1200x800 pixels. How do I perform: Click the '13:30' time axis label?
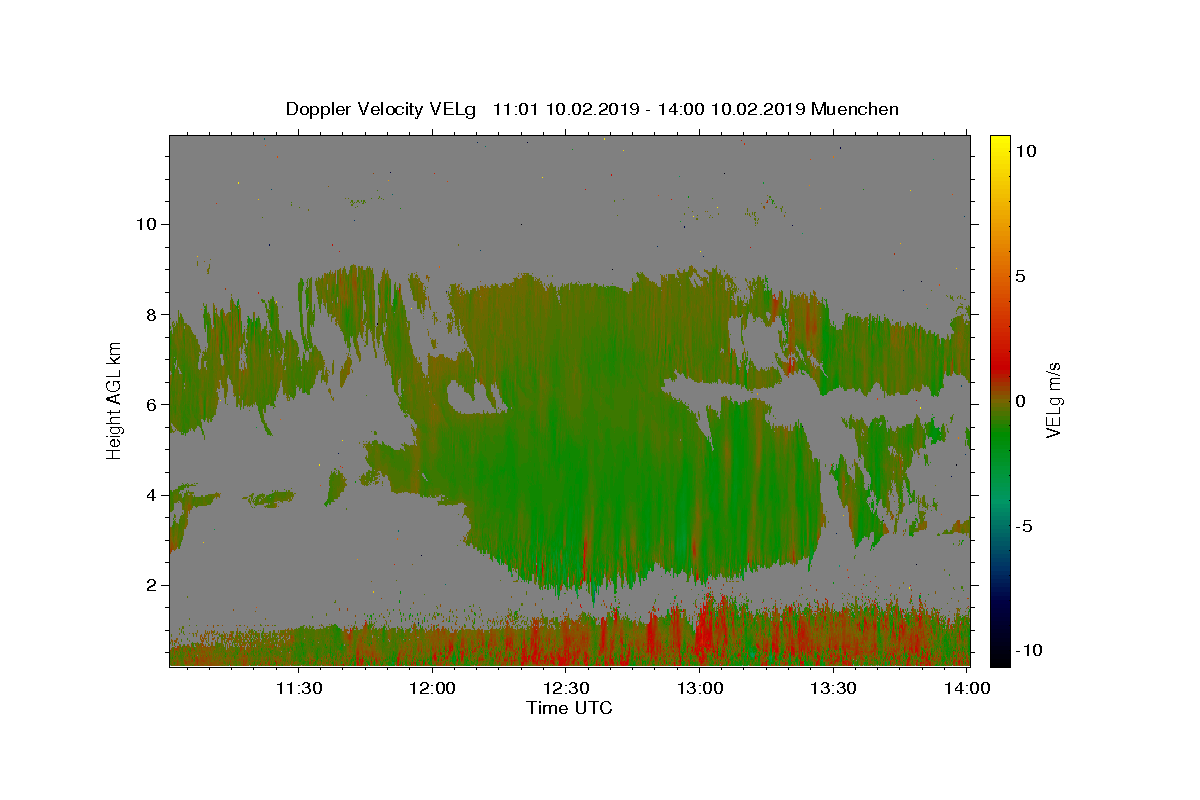click(834, 688)
